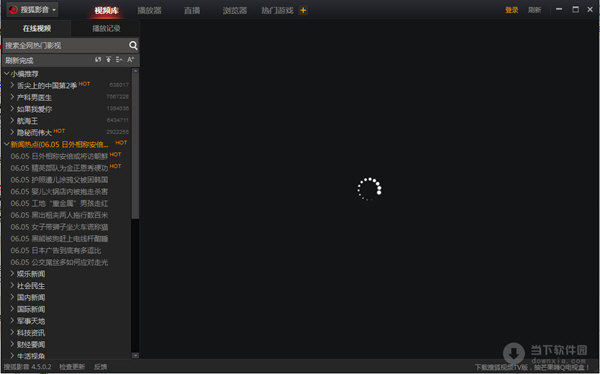Expand 舌尖上的中国第2季 entry
The height and width of the screenshot is (374, 600).
pyautogui.click(x=12, y=85)
